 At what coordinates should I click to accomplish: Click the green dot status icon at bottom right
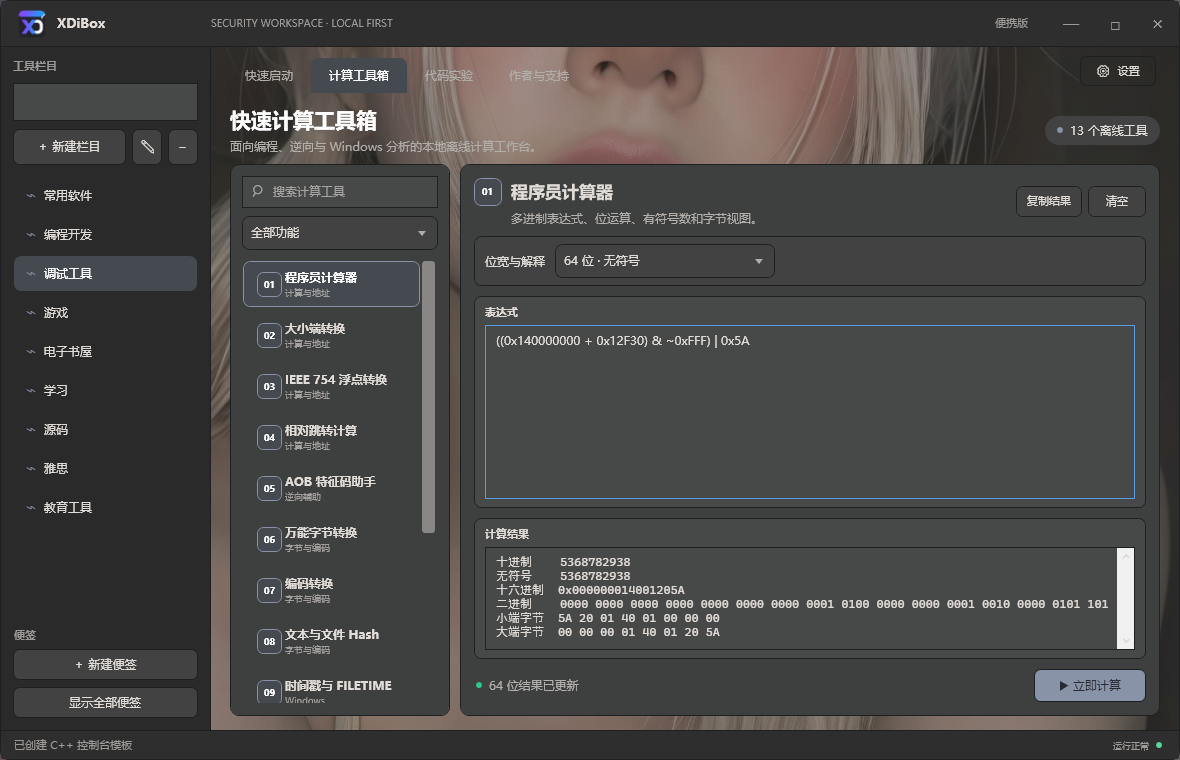tap(1159, 746)
